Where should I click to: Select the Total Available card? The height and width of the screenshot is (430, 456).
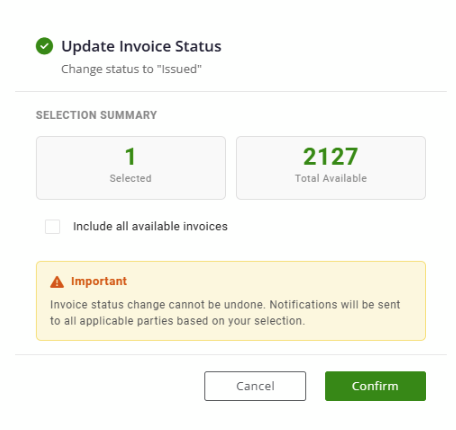click(331, 168)
